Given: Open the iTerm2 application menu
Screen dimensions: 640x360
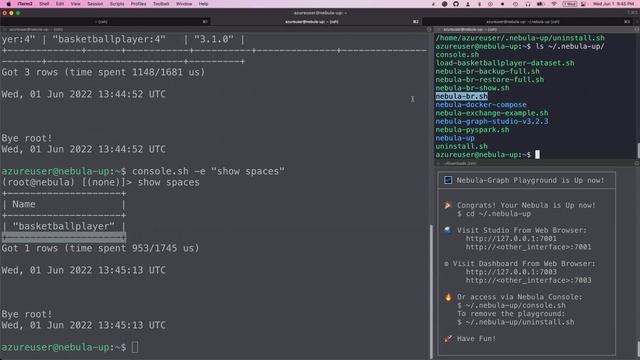Looking at the screenshot, I should click(x=25, y=4).
